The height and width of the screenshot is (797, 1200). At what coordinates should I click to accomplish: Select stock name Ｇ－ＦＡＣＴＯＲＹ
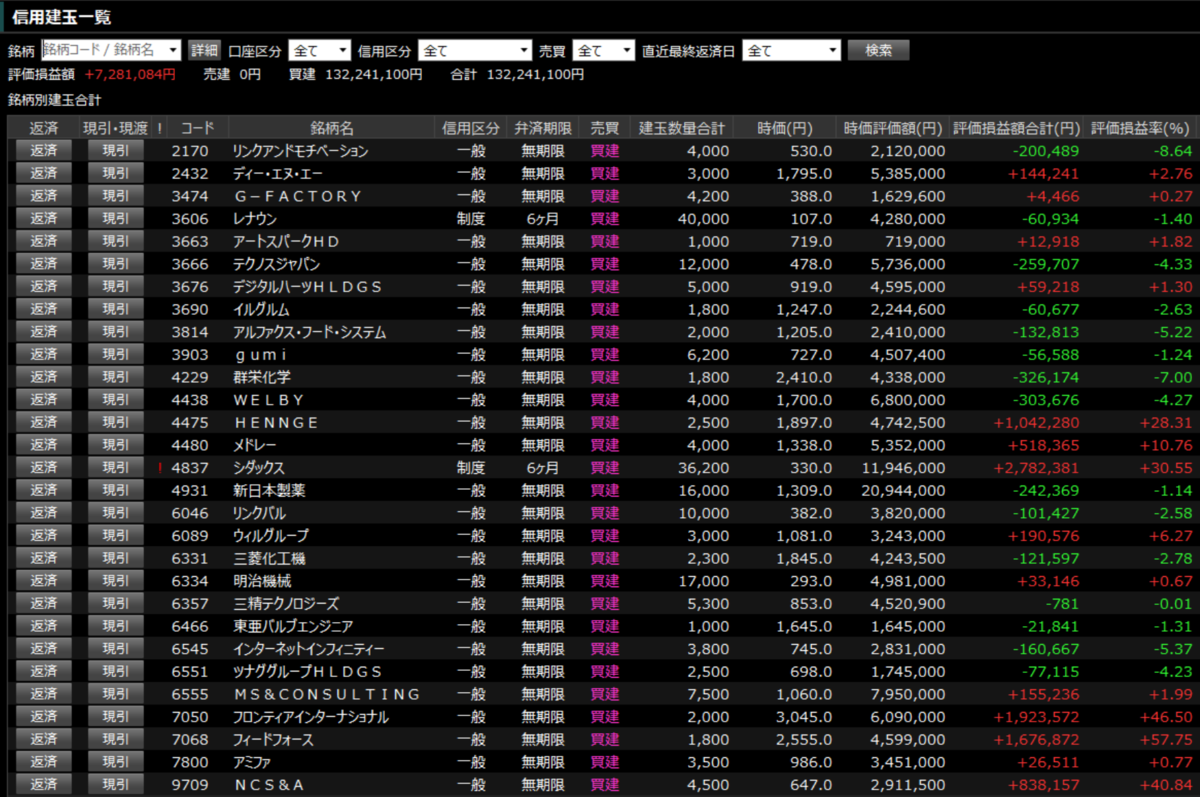(x=296, y=196)
